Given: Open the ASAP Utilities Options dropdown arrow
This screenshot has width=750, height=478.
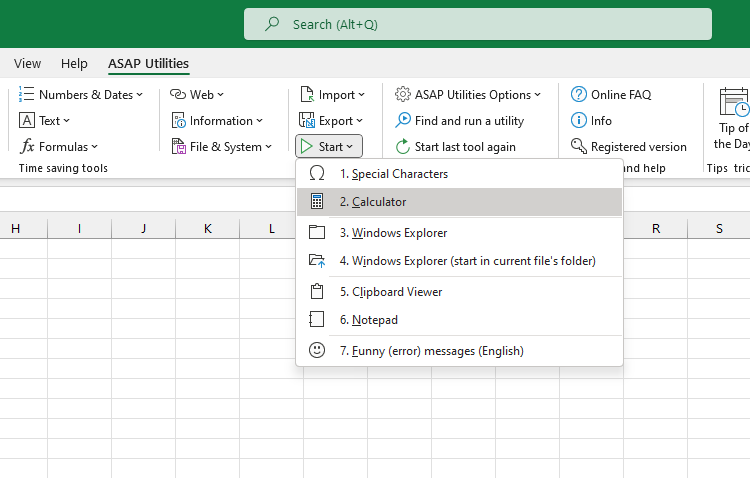Looking at the screenshot, I should (538, 95).
